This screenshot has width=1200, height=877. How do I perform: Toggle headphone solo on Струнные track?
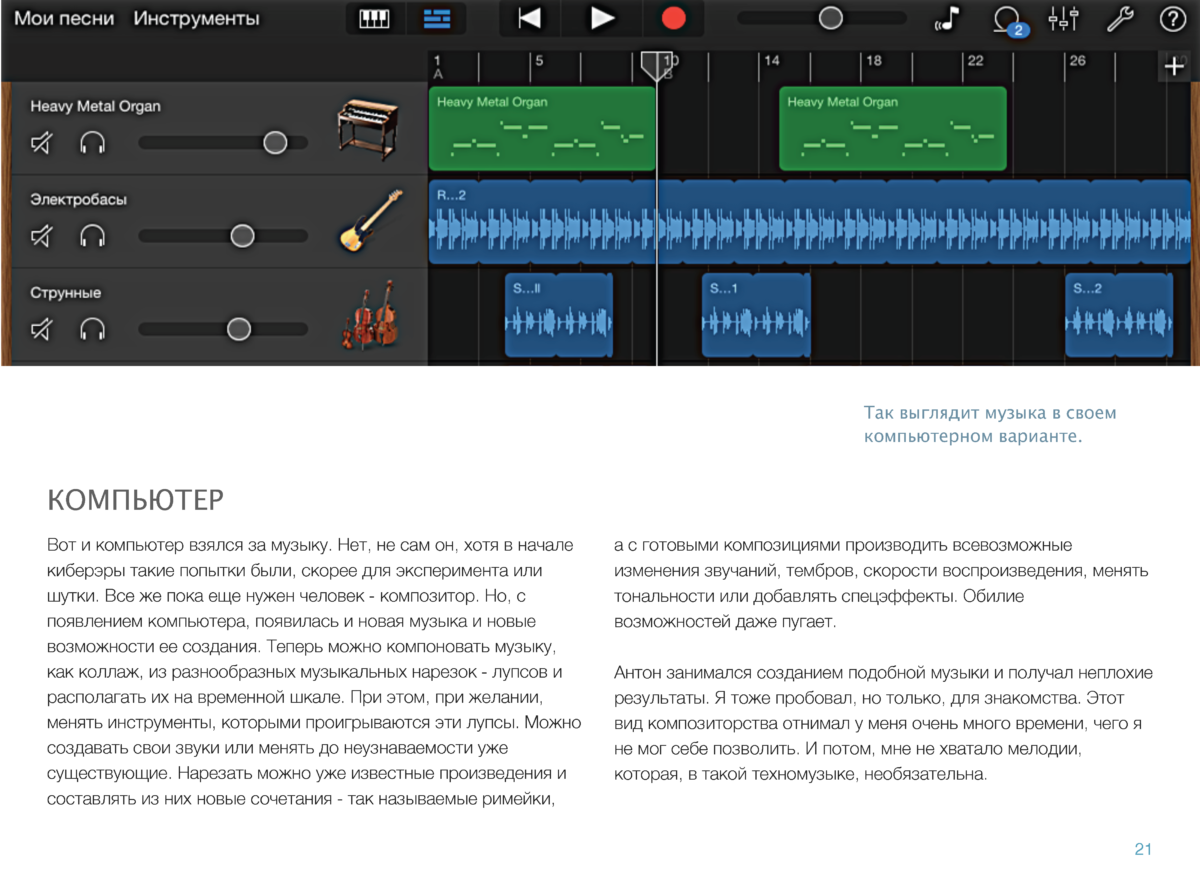92,328
